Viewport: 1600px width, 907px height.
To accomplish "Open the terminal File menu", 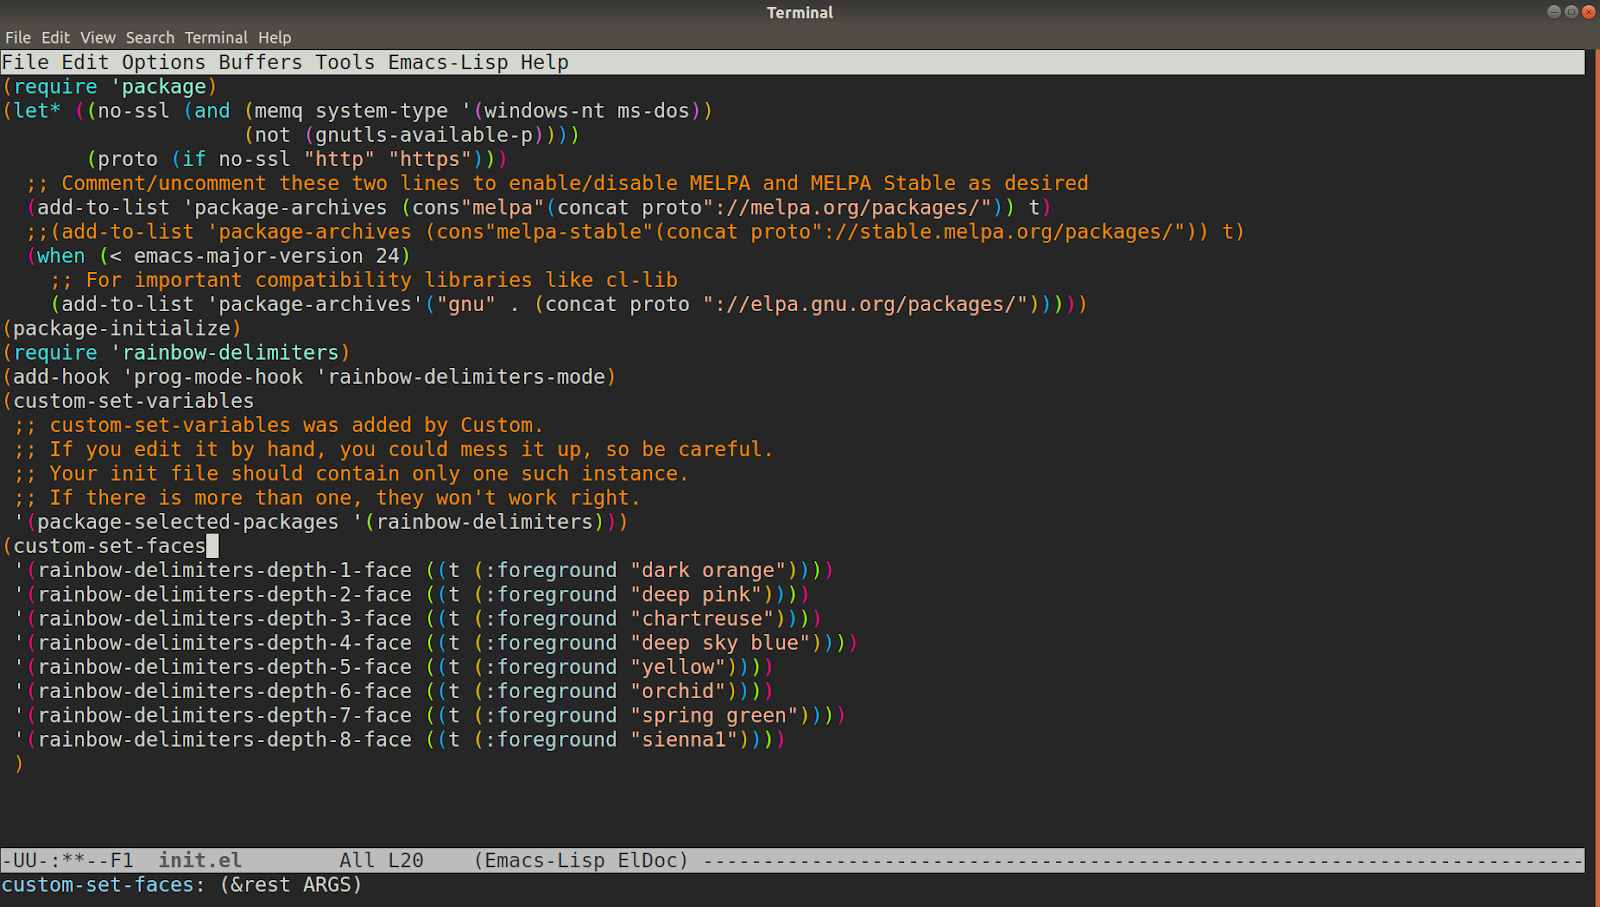I will (18, 38).
